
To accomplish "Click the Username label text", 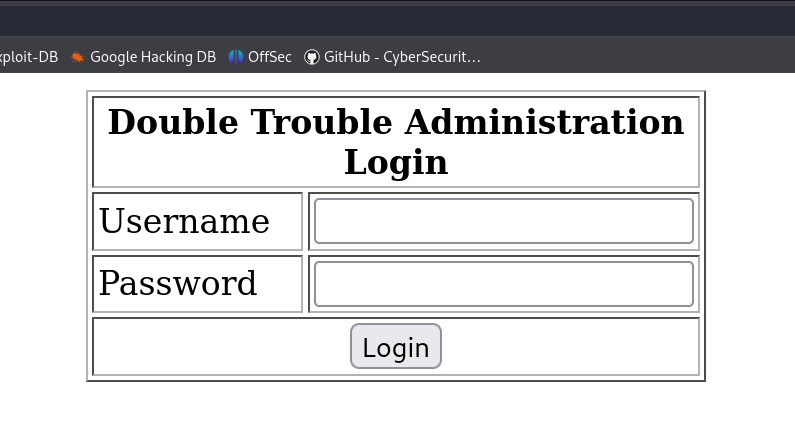I will tap(184, 221).
